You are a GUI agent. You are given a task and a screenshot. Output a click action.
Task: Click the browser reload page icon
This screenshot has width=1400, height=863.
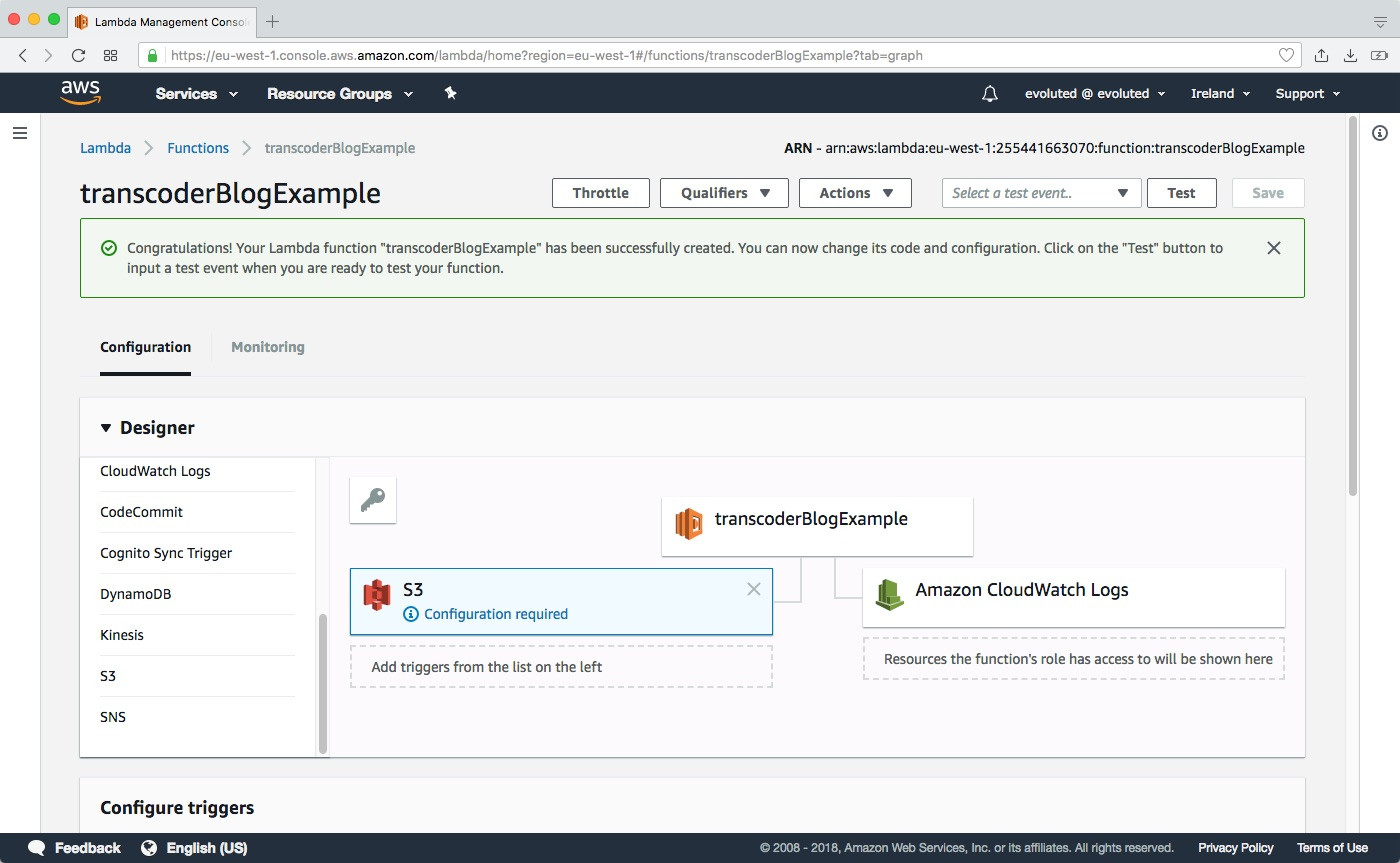click(x=78, y=55)
